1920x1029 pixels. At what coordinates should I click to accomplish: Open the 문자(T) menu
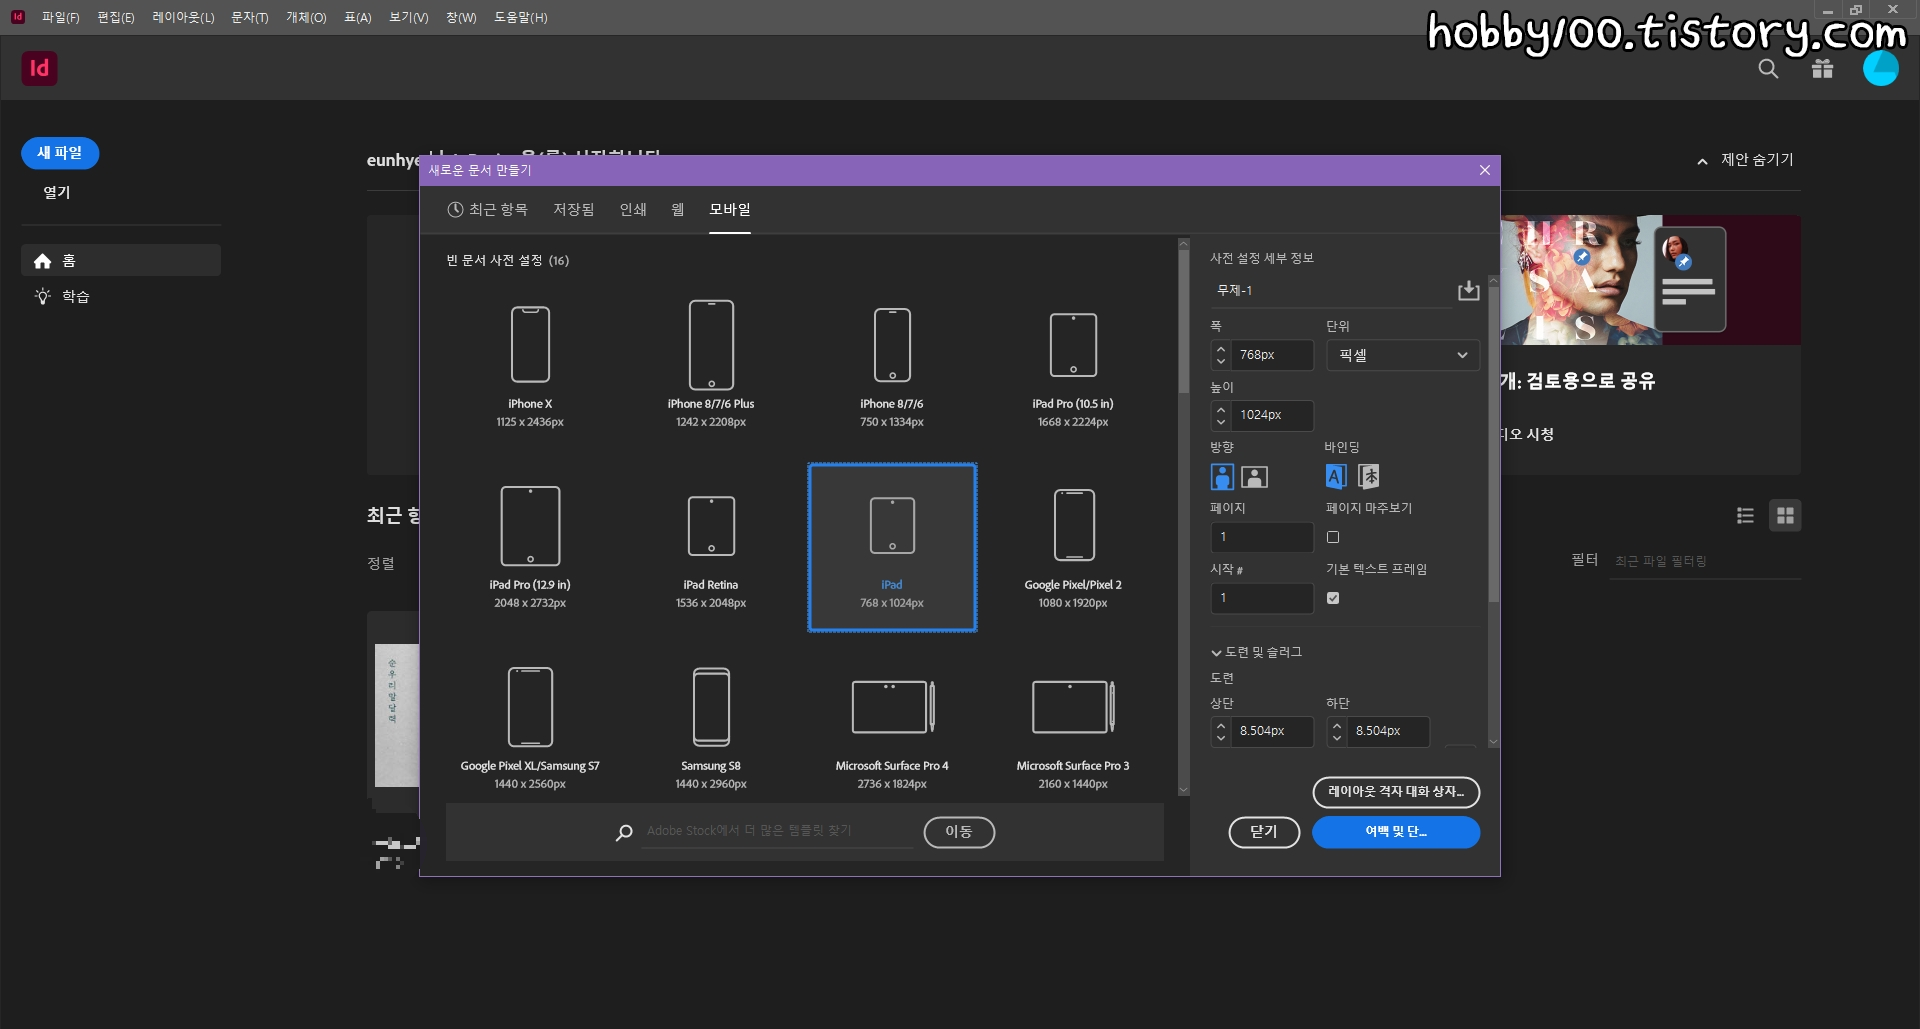coord(250,17)
